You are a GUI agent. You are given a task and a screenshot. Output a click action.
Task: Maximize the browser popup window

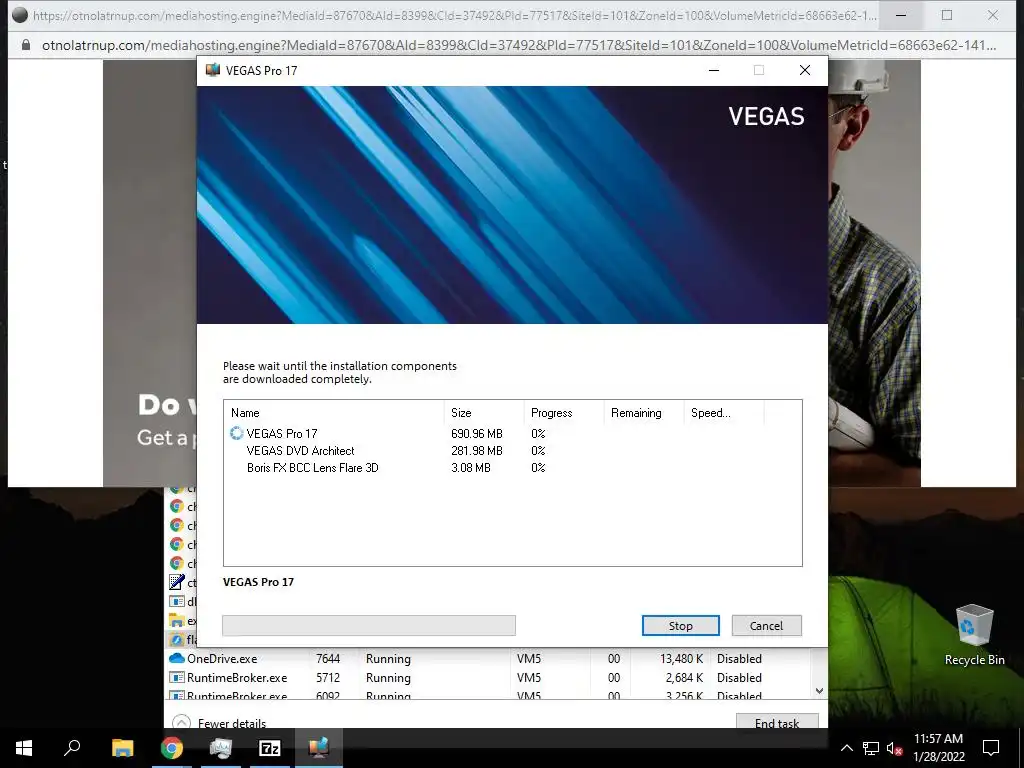tap(947, 15)
